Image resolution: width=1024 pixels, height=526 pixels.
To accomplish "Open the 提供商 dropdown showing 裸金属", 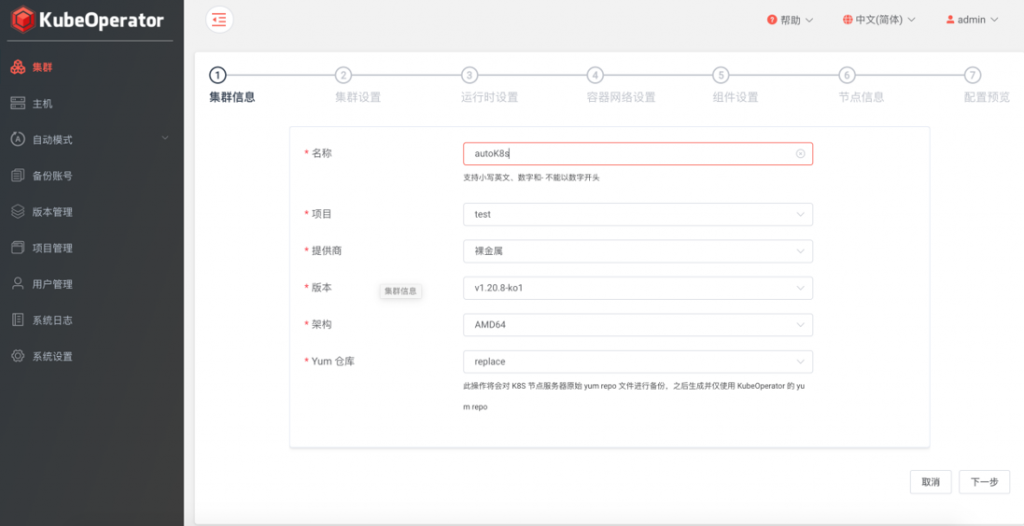I will tap(638, 251).
